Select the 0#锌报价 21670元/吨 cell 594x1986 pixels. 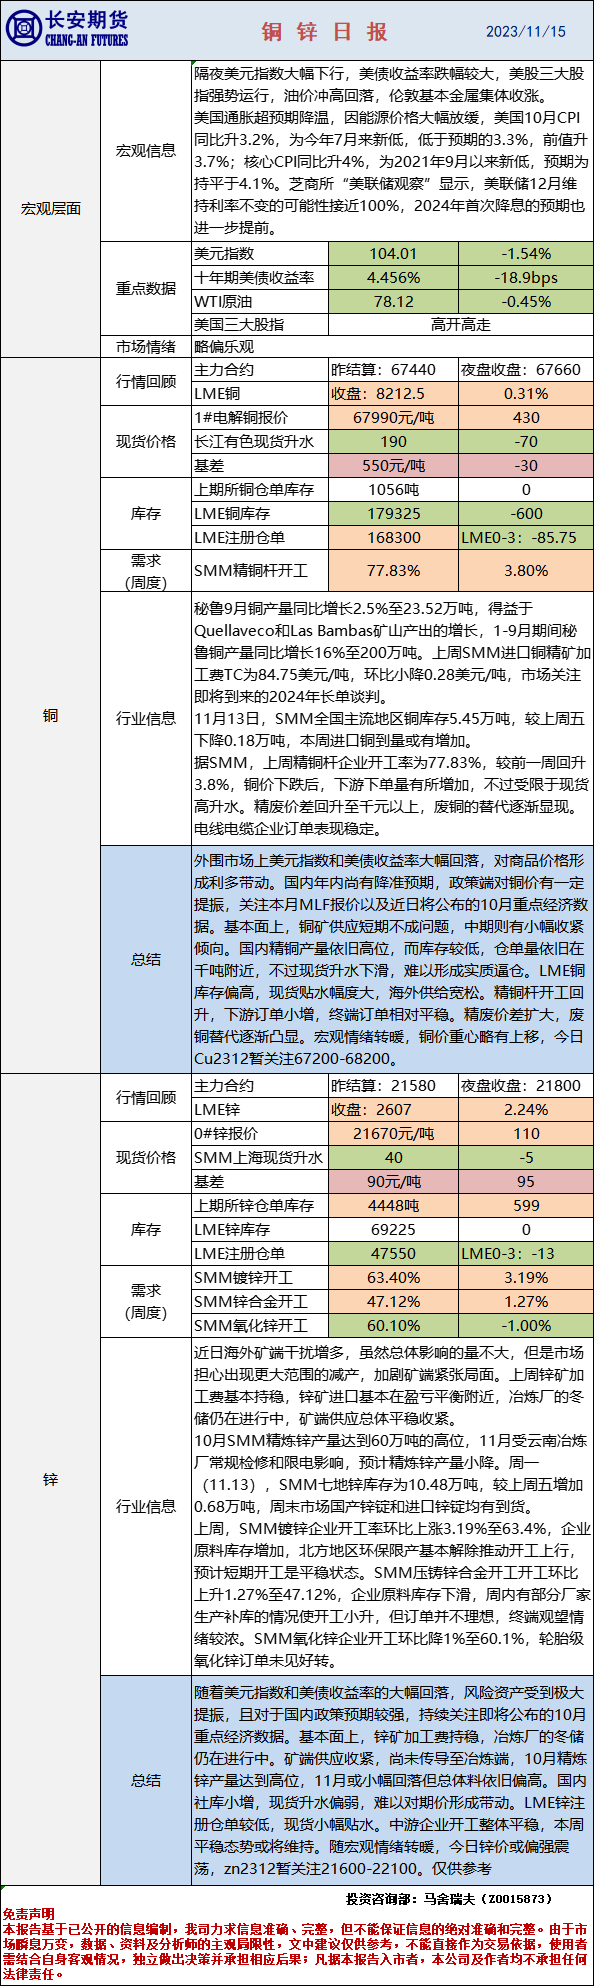393,1134
